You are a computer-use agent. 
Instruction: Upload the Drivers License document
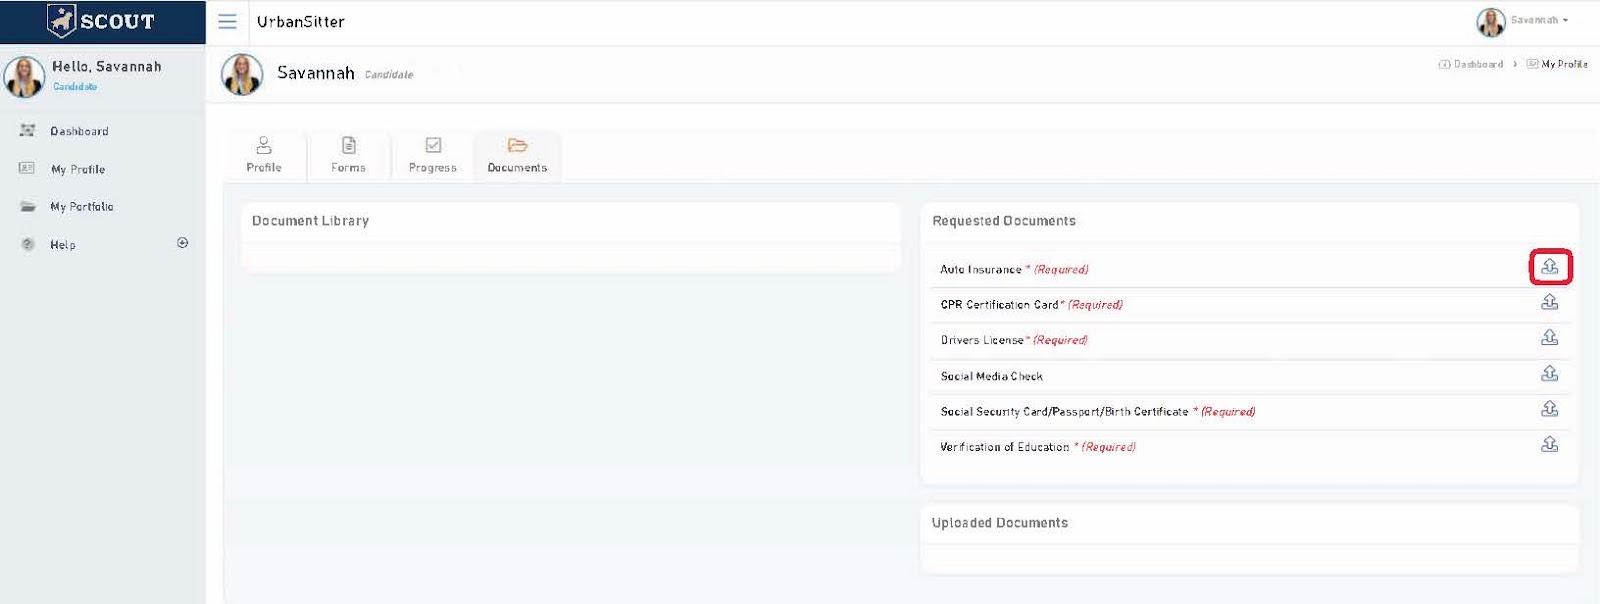click(1550, 338)
